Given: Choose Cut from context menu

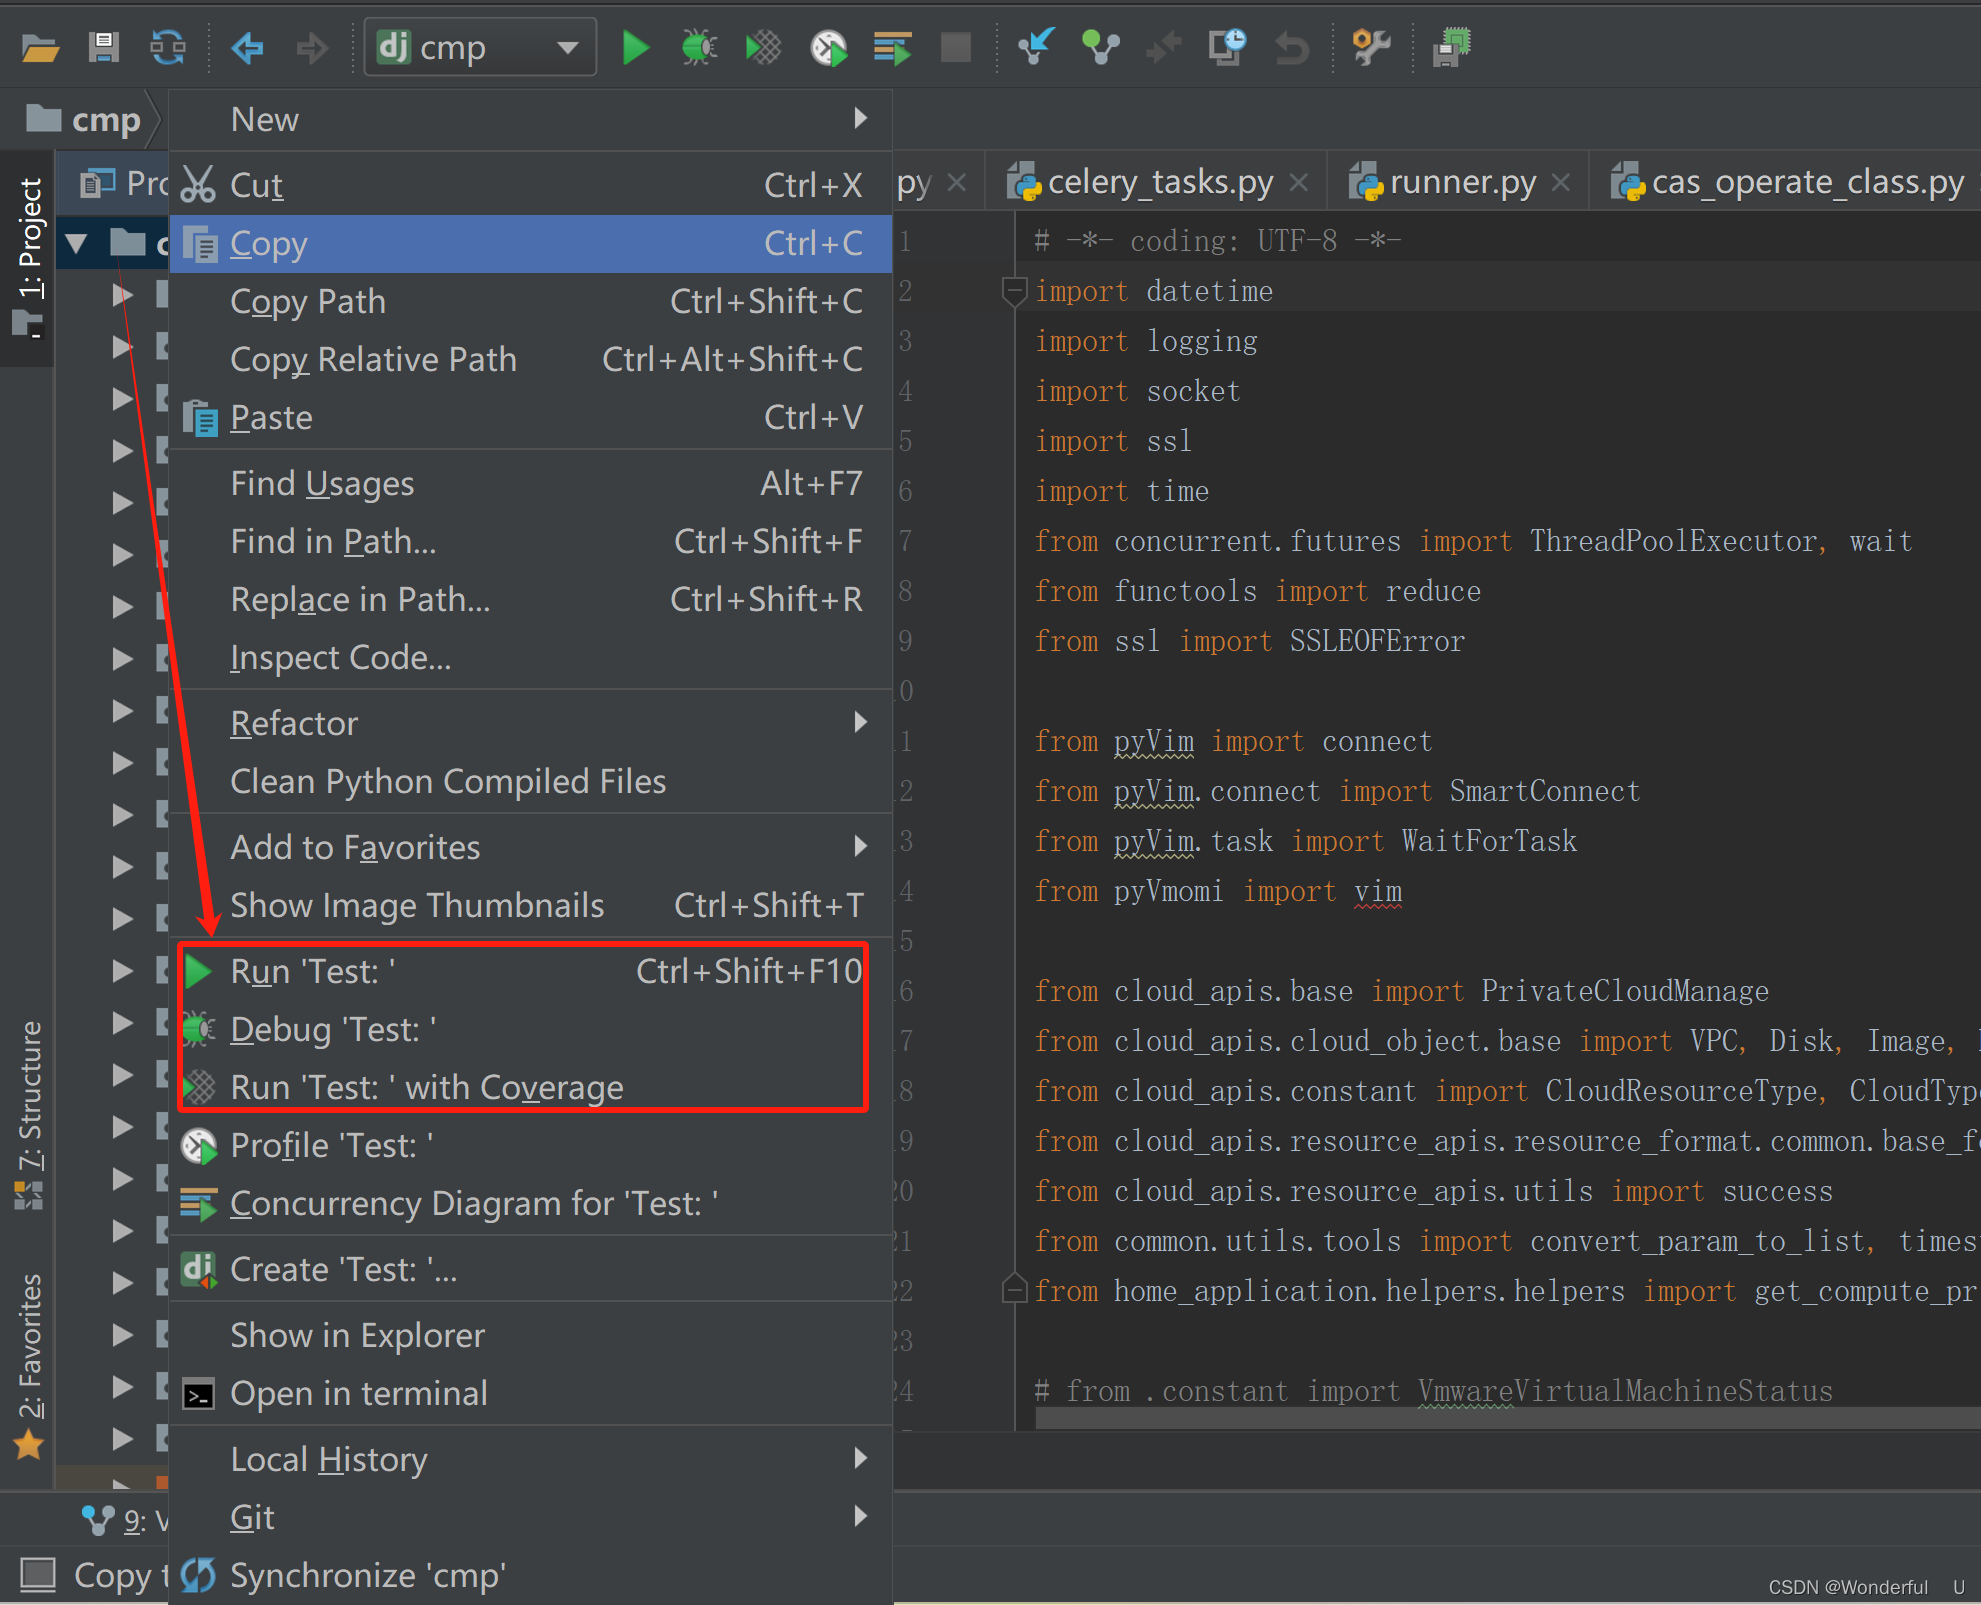Looking at the screenshot, I should [x=531, y=186].
